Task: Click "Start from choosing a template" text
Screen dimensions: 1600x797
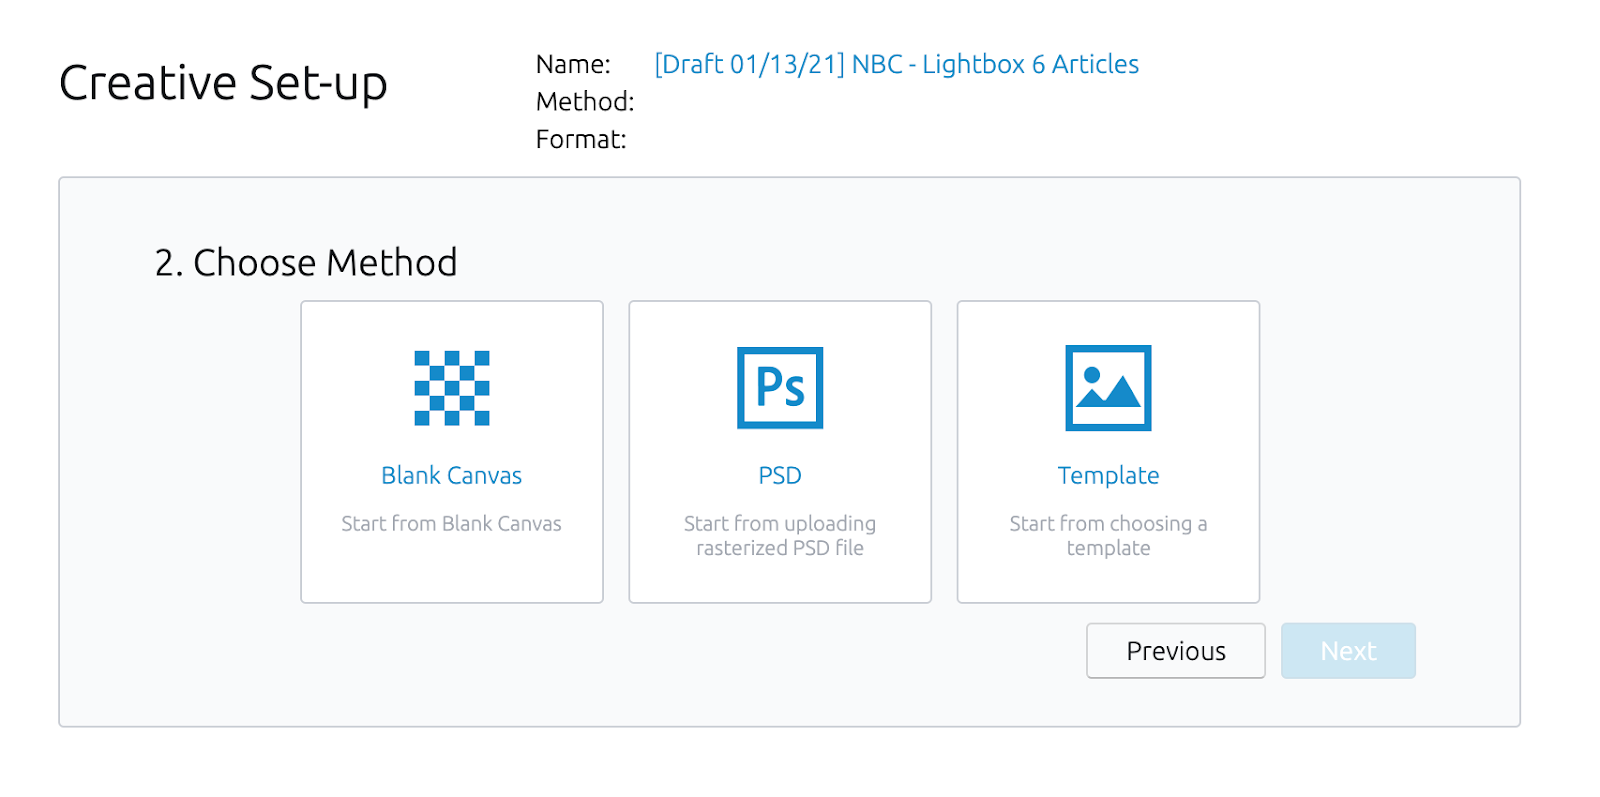Action: [1108, 536]
